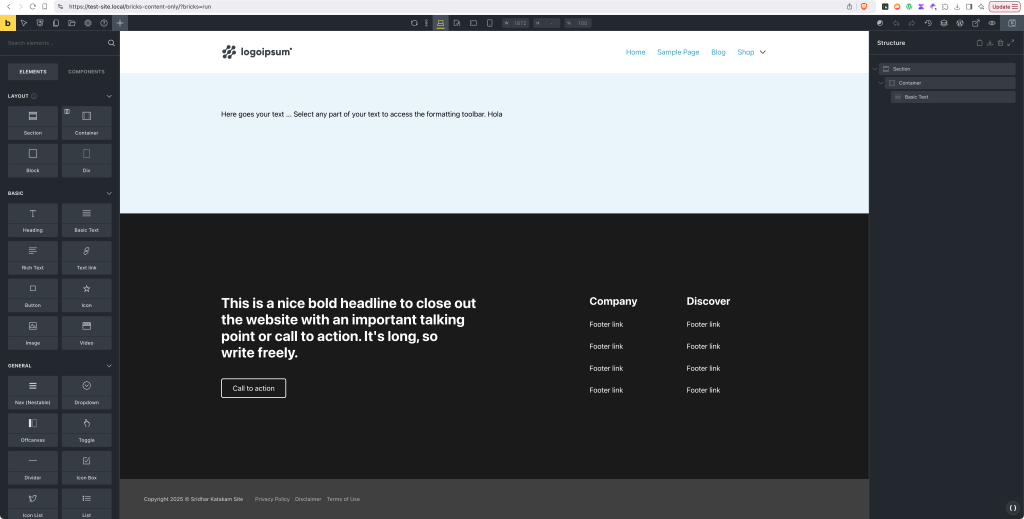Image resolution: width=1024 pixels, height=519 pixels.
Task: Click the plus Add element toolbar icon
Action: (120, 22)
